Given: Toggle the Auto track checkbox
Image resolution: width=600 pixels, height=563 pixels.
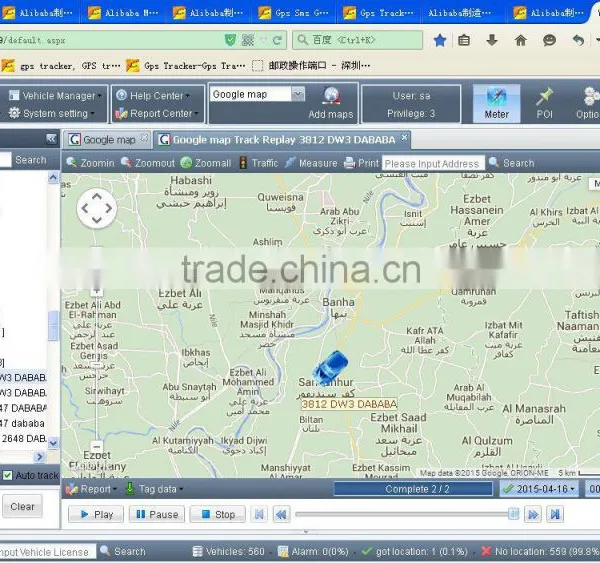Looking at the screenshot, I should point(8,475).
